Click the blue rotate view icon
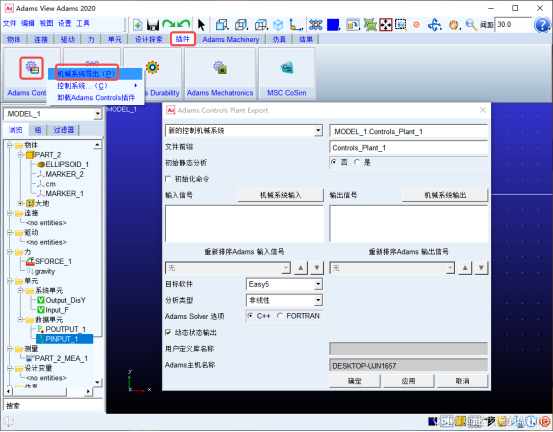Viewport: 553px width, 432px height. tap(434, 25)
